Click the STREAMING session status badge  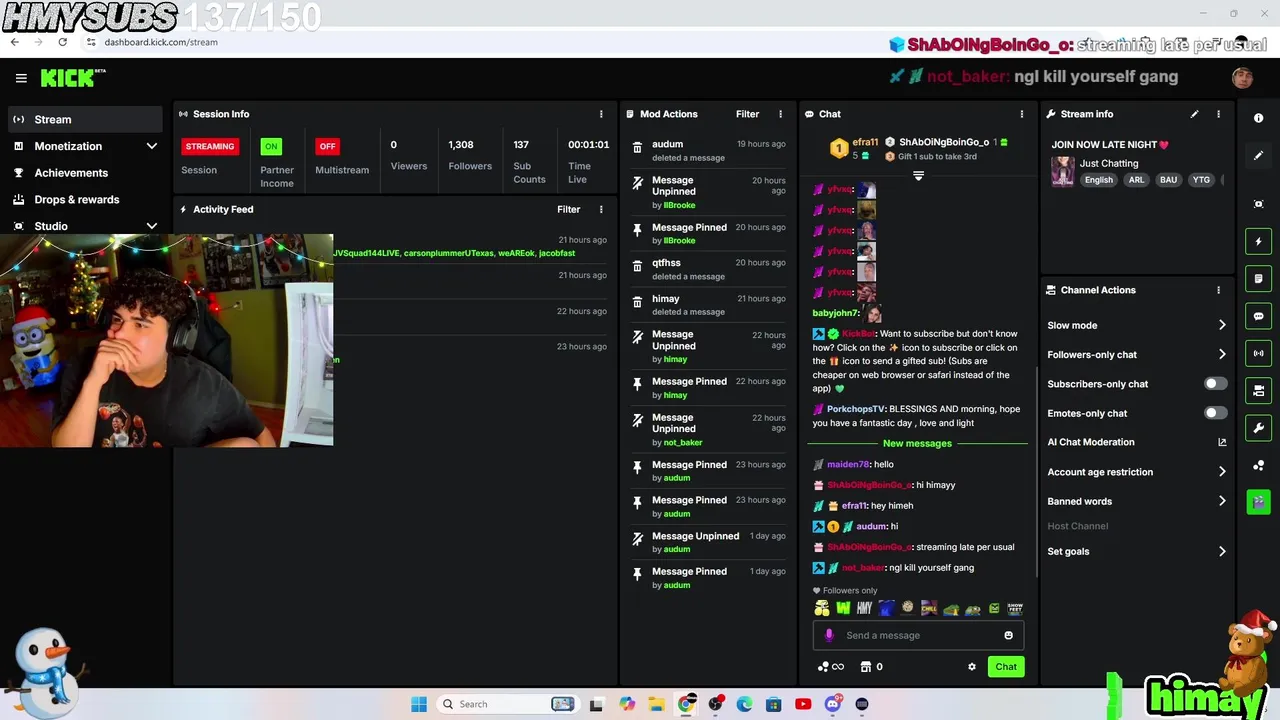coord(209,146)
